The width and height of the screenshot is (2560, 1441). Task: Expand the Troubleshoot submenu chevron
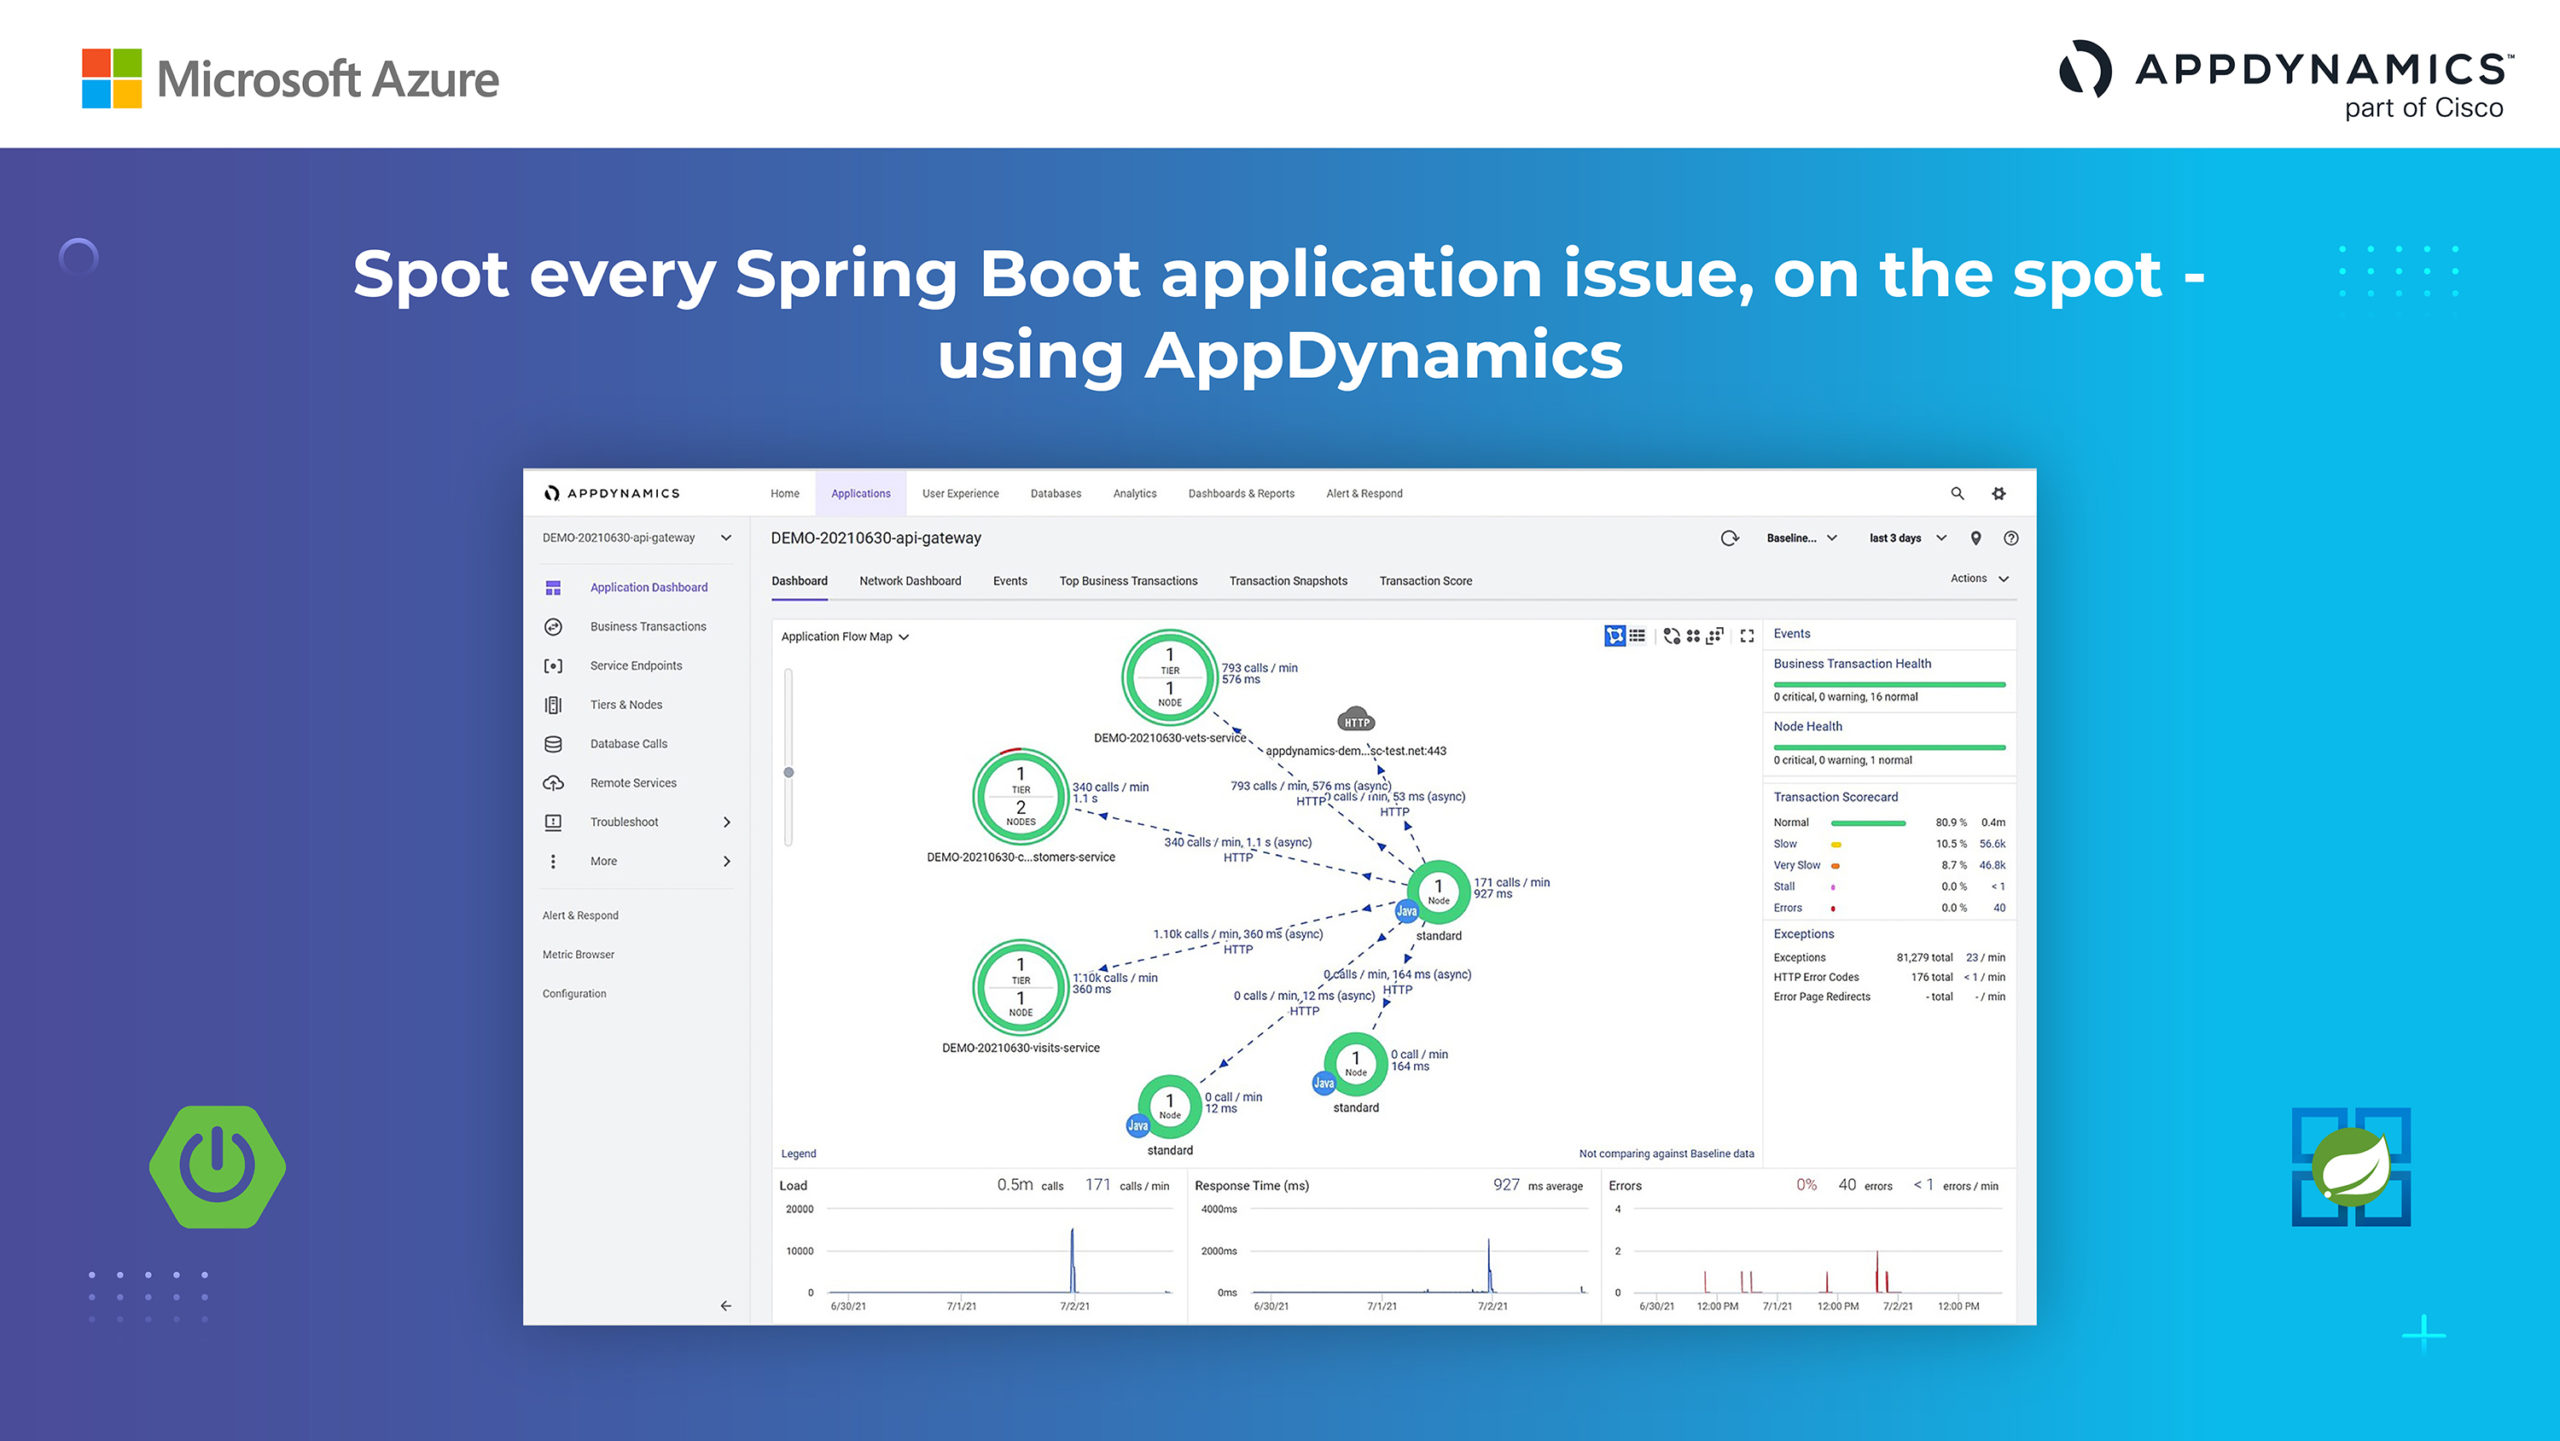[x=727, y=822]
